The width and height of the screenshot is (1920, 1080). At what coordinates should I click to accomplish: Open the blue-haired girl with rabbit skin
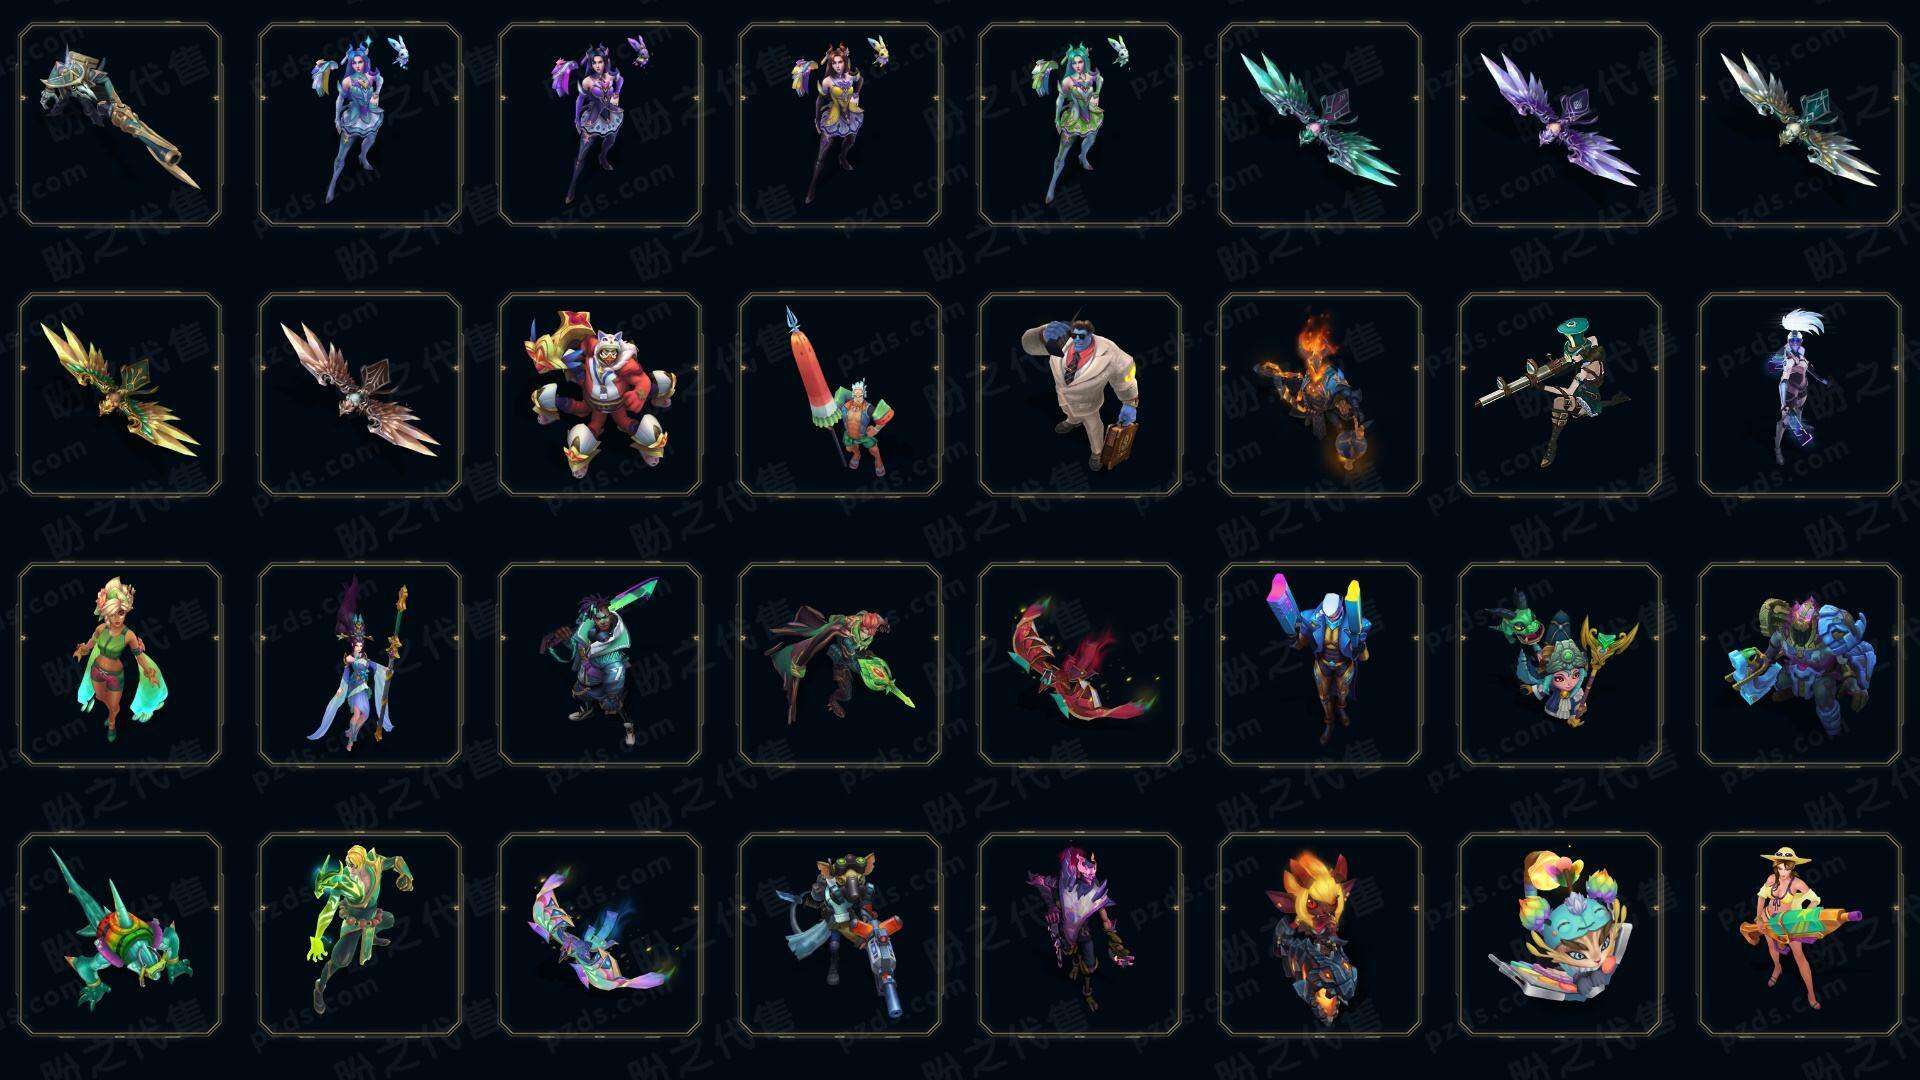360,124
